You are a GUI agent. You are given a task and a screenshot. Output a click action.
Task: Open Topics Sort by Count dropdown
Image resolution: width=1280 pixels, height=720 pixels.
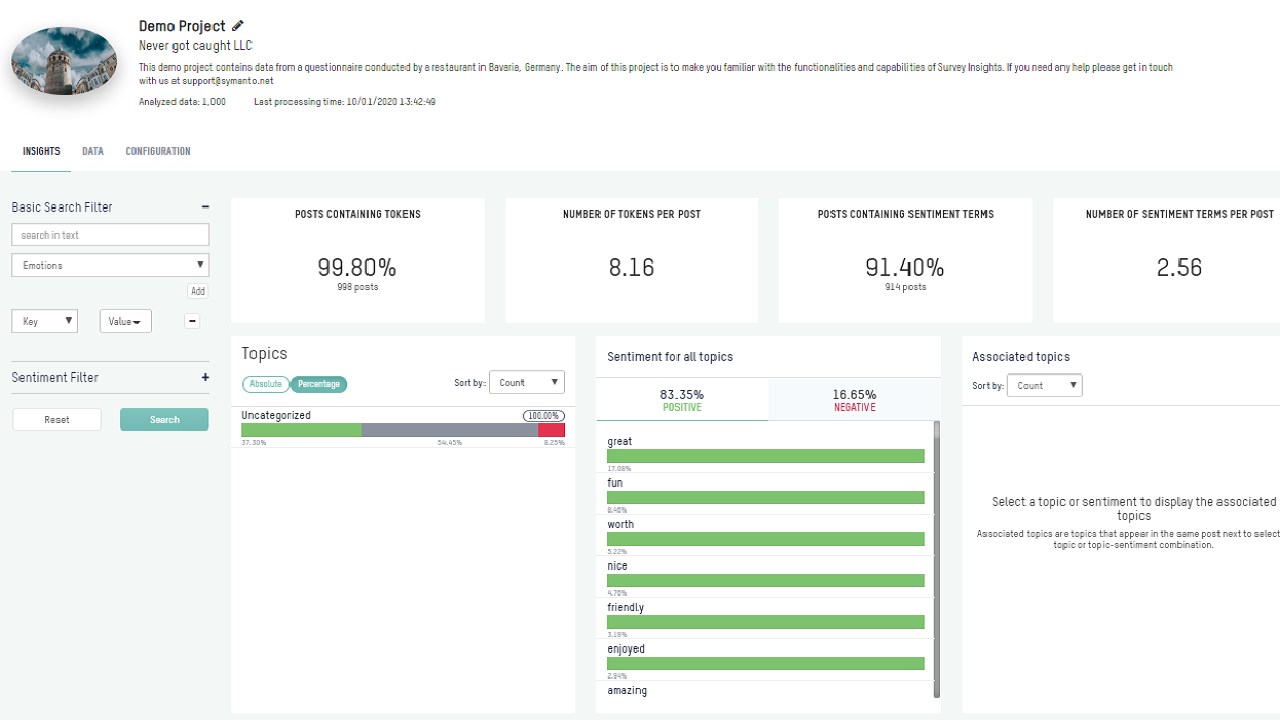click(527, 382)
